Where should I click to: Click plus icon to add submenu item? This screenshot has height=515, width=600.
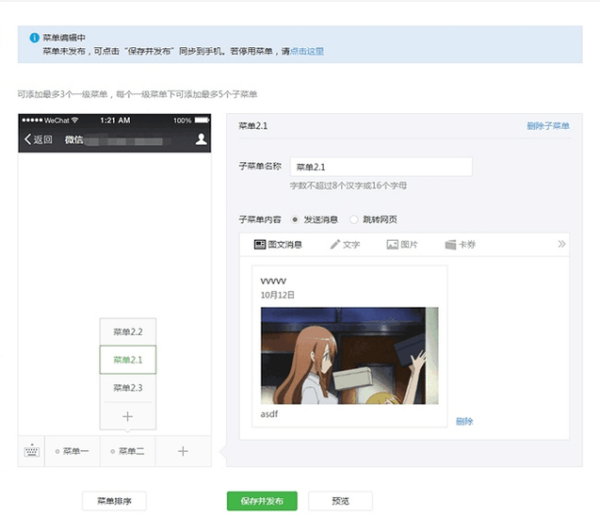click(x=127, y=415)
